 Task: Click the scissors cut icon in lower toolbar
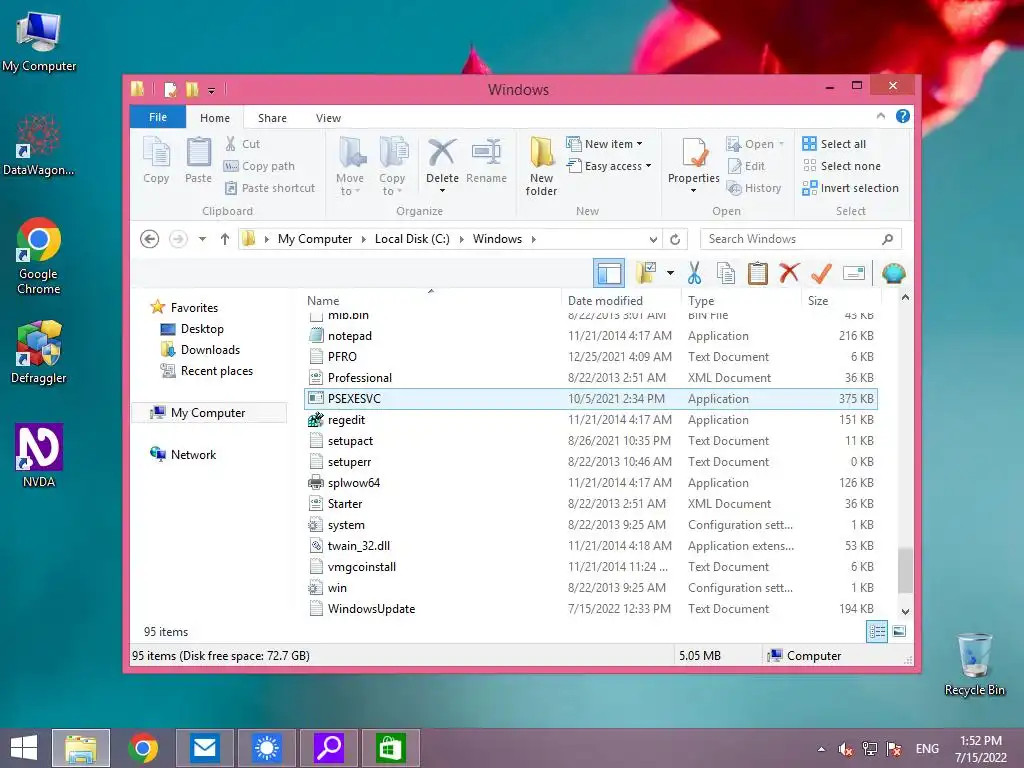coord(694,273)
